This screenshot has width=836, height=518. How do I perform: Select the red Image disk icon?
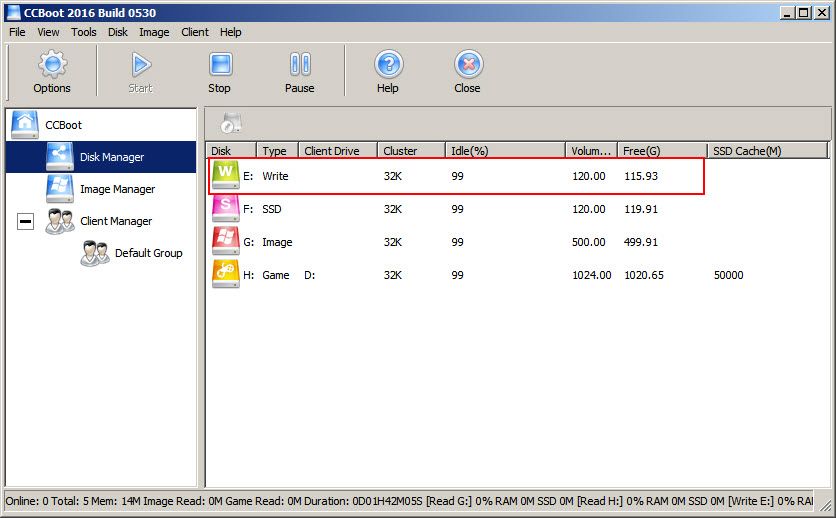226,241
